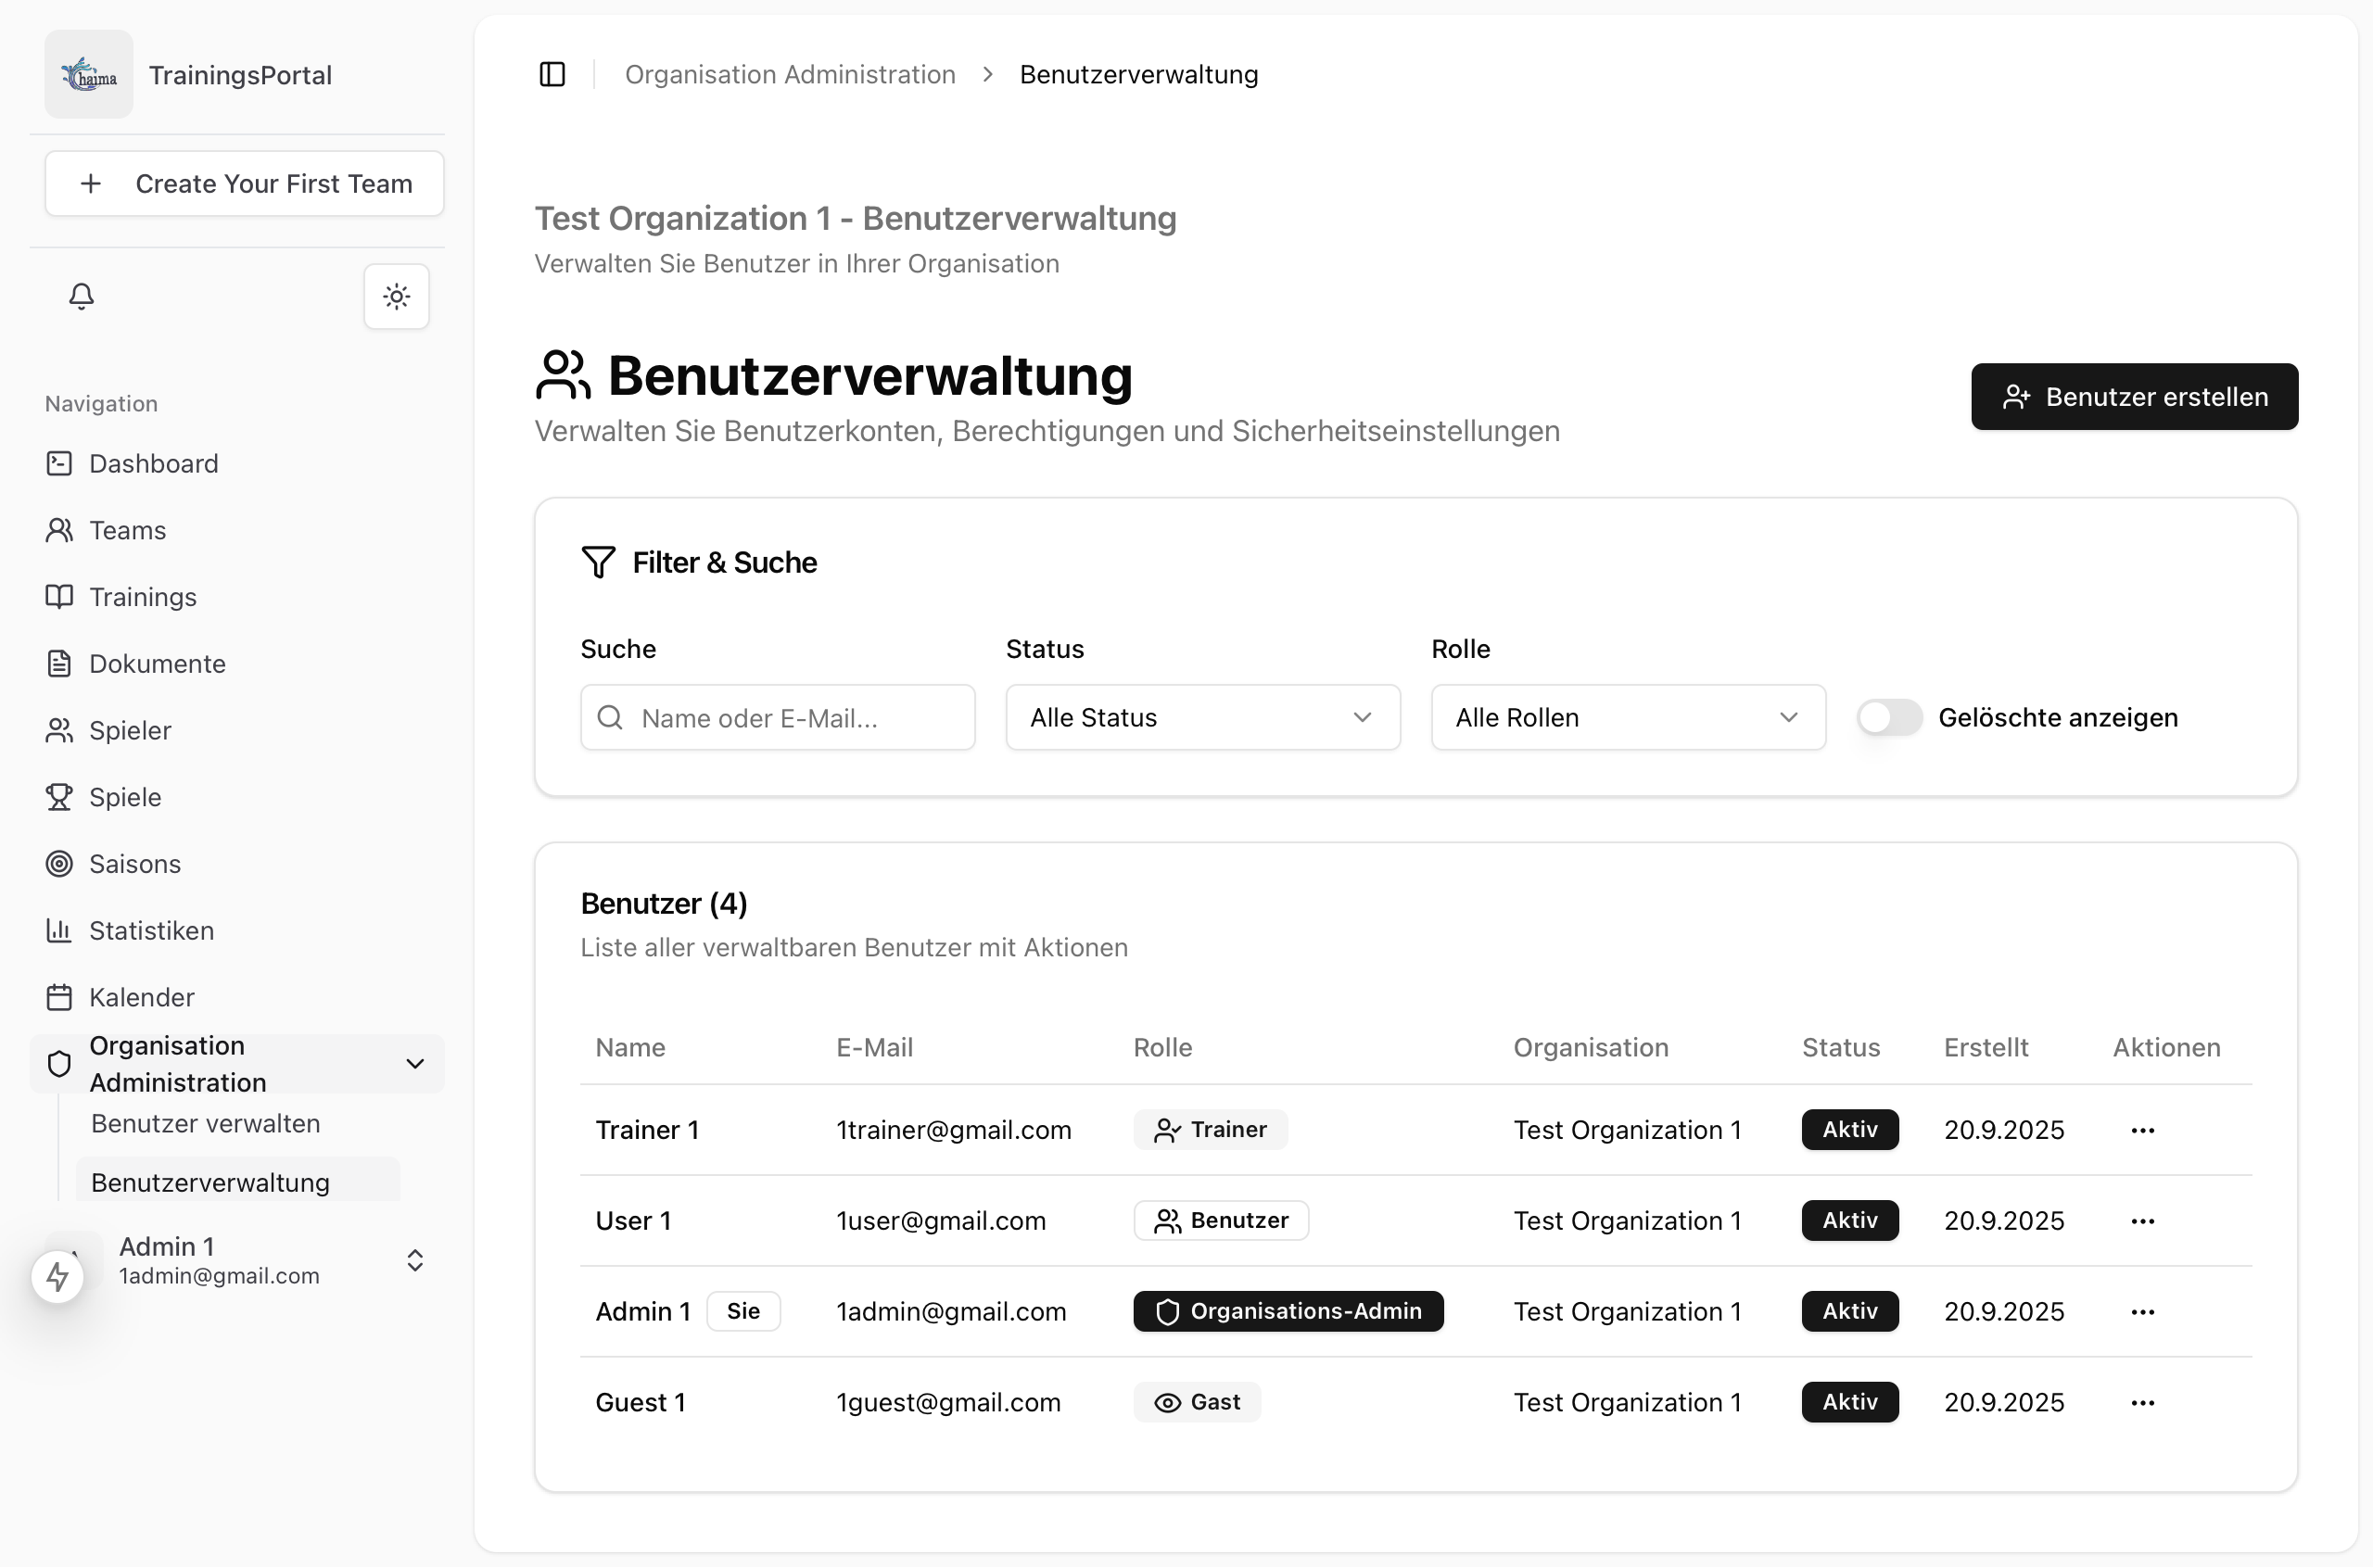Click the User 1 name cell
Screen dimensions: 2373x1568
pyautogui.click(x=633, y=1221)
